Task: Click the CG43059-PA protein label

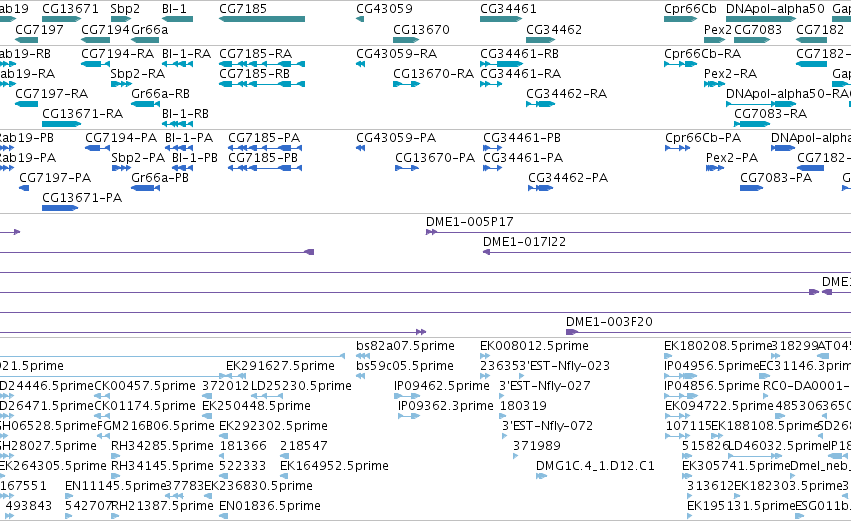Action: click(396, 138)
